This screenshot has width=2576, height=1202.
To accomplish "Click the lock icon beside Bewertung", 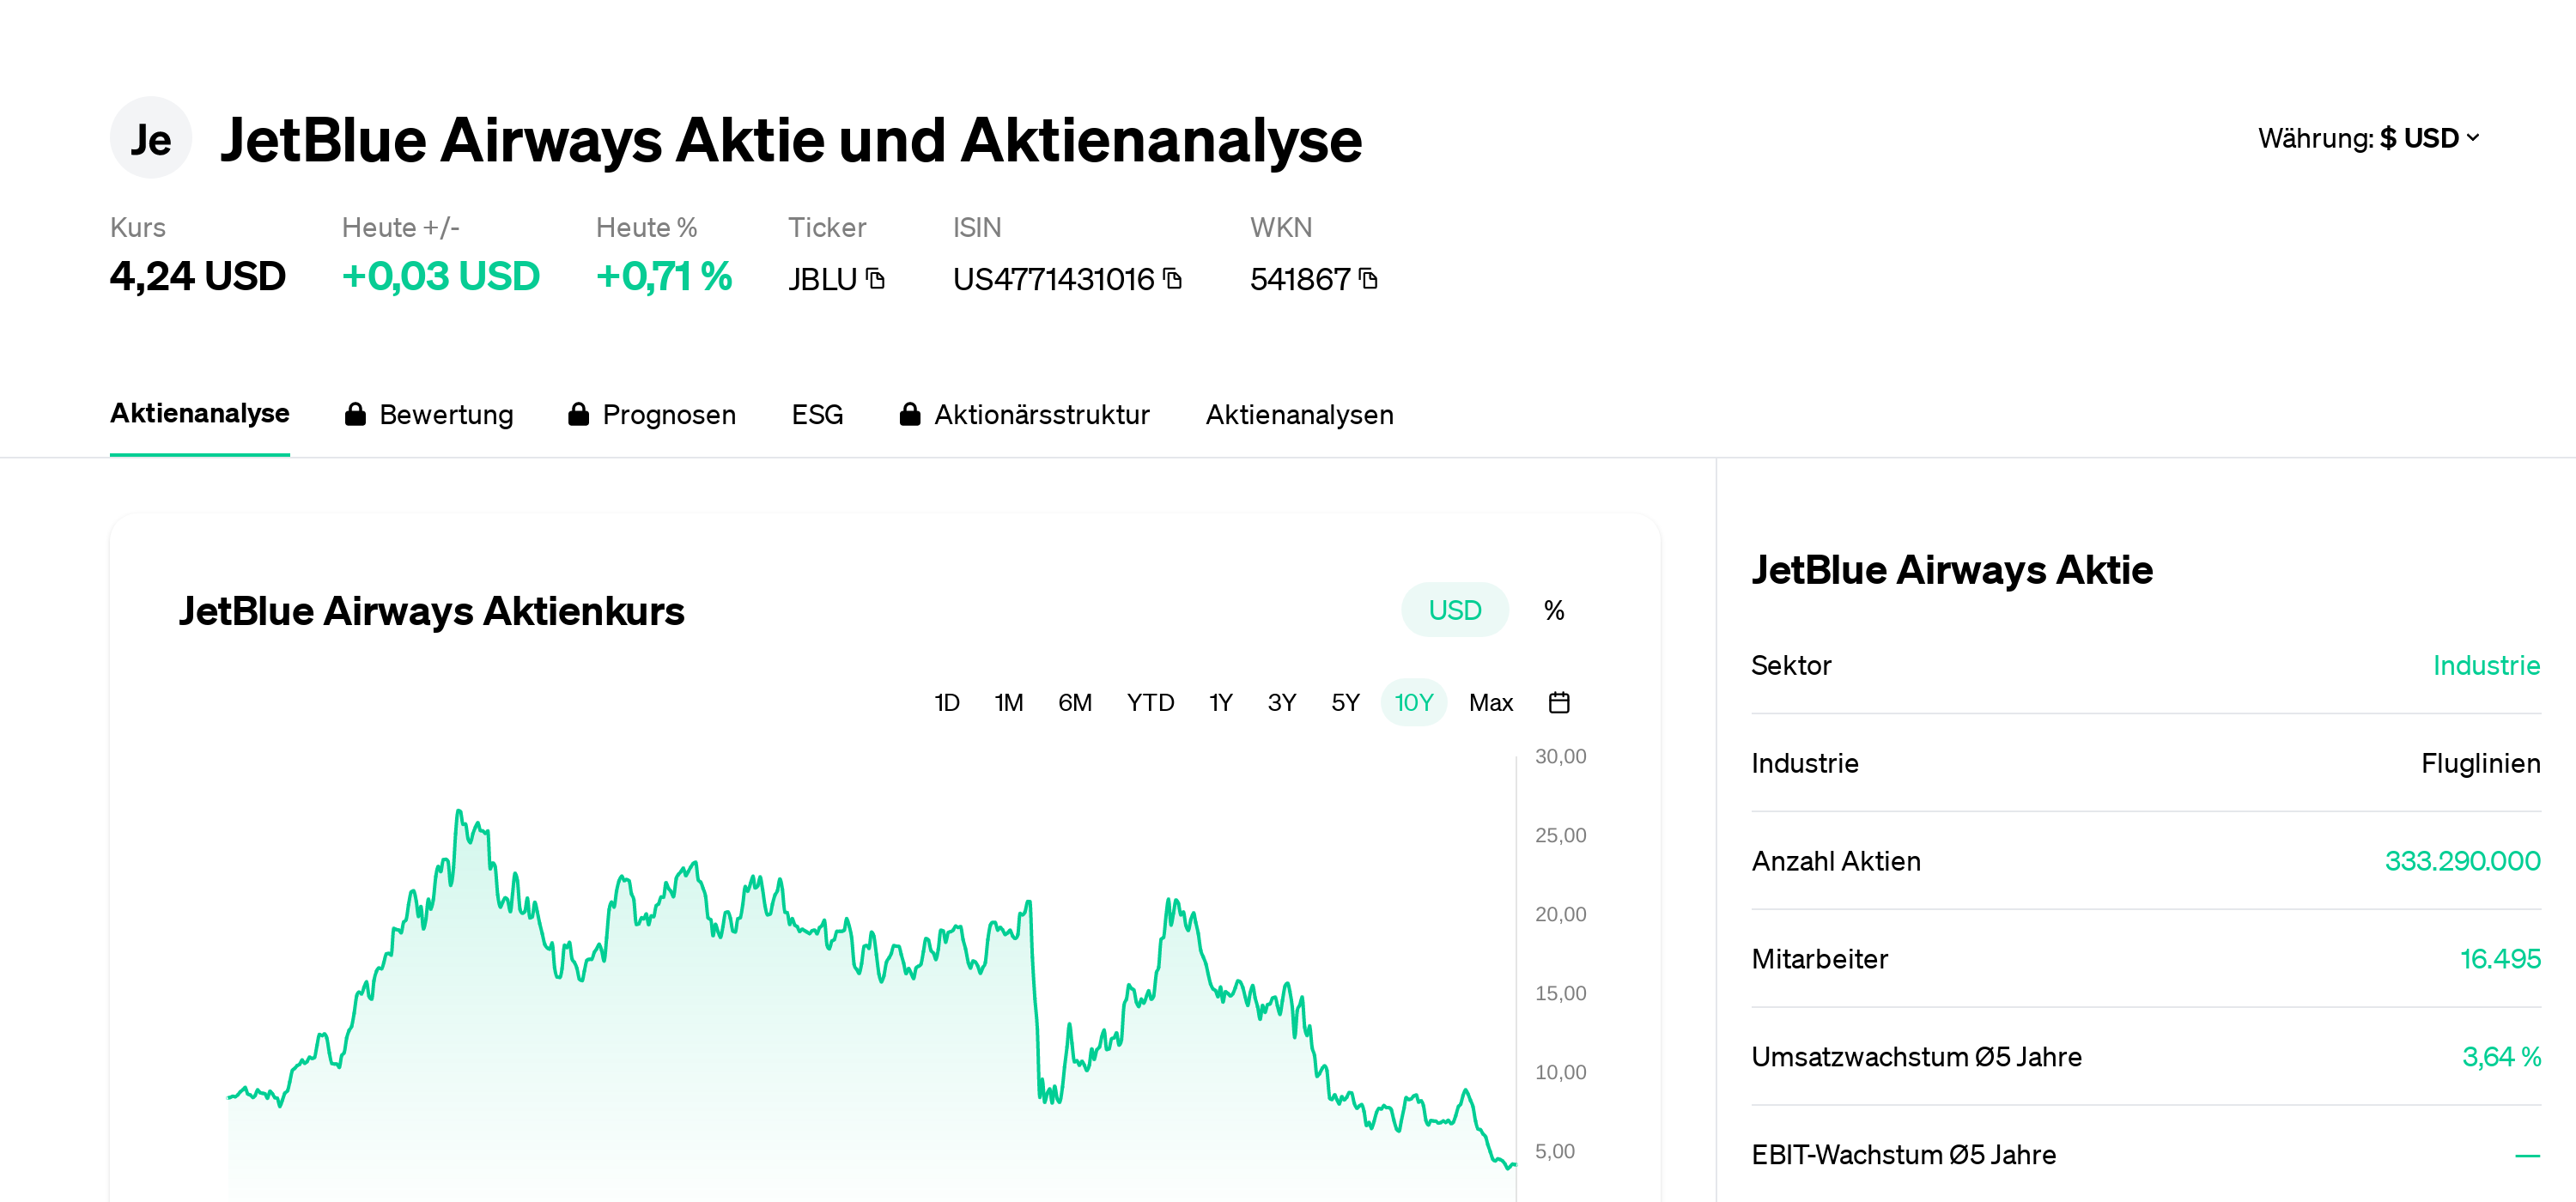I will coord(355,415).
